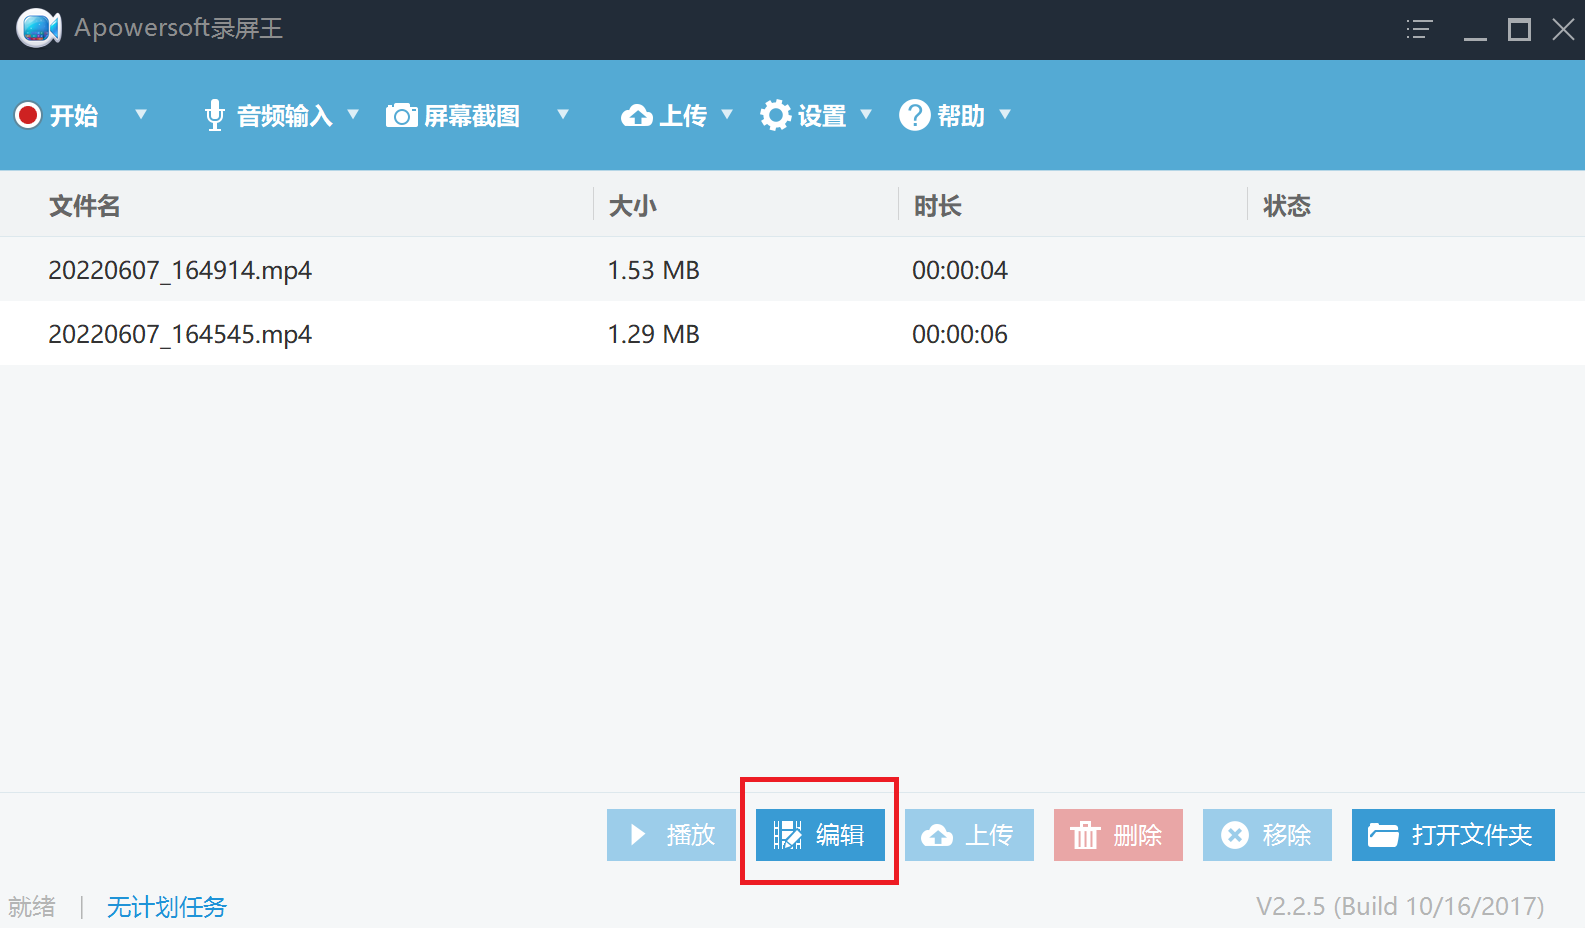Viewport: 1585px width, 928px height.
Task: Maximize the Apowersoft window
Action: click(1519, 29)
